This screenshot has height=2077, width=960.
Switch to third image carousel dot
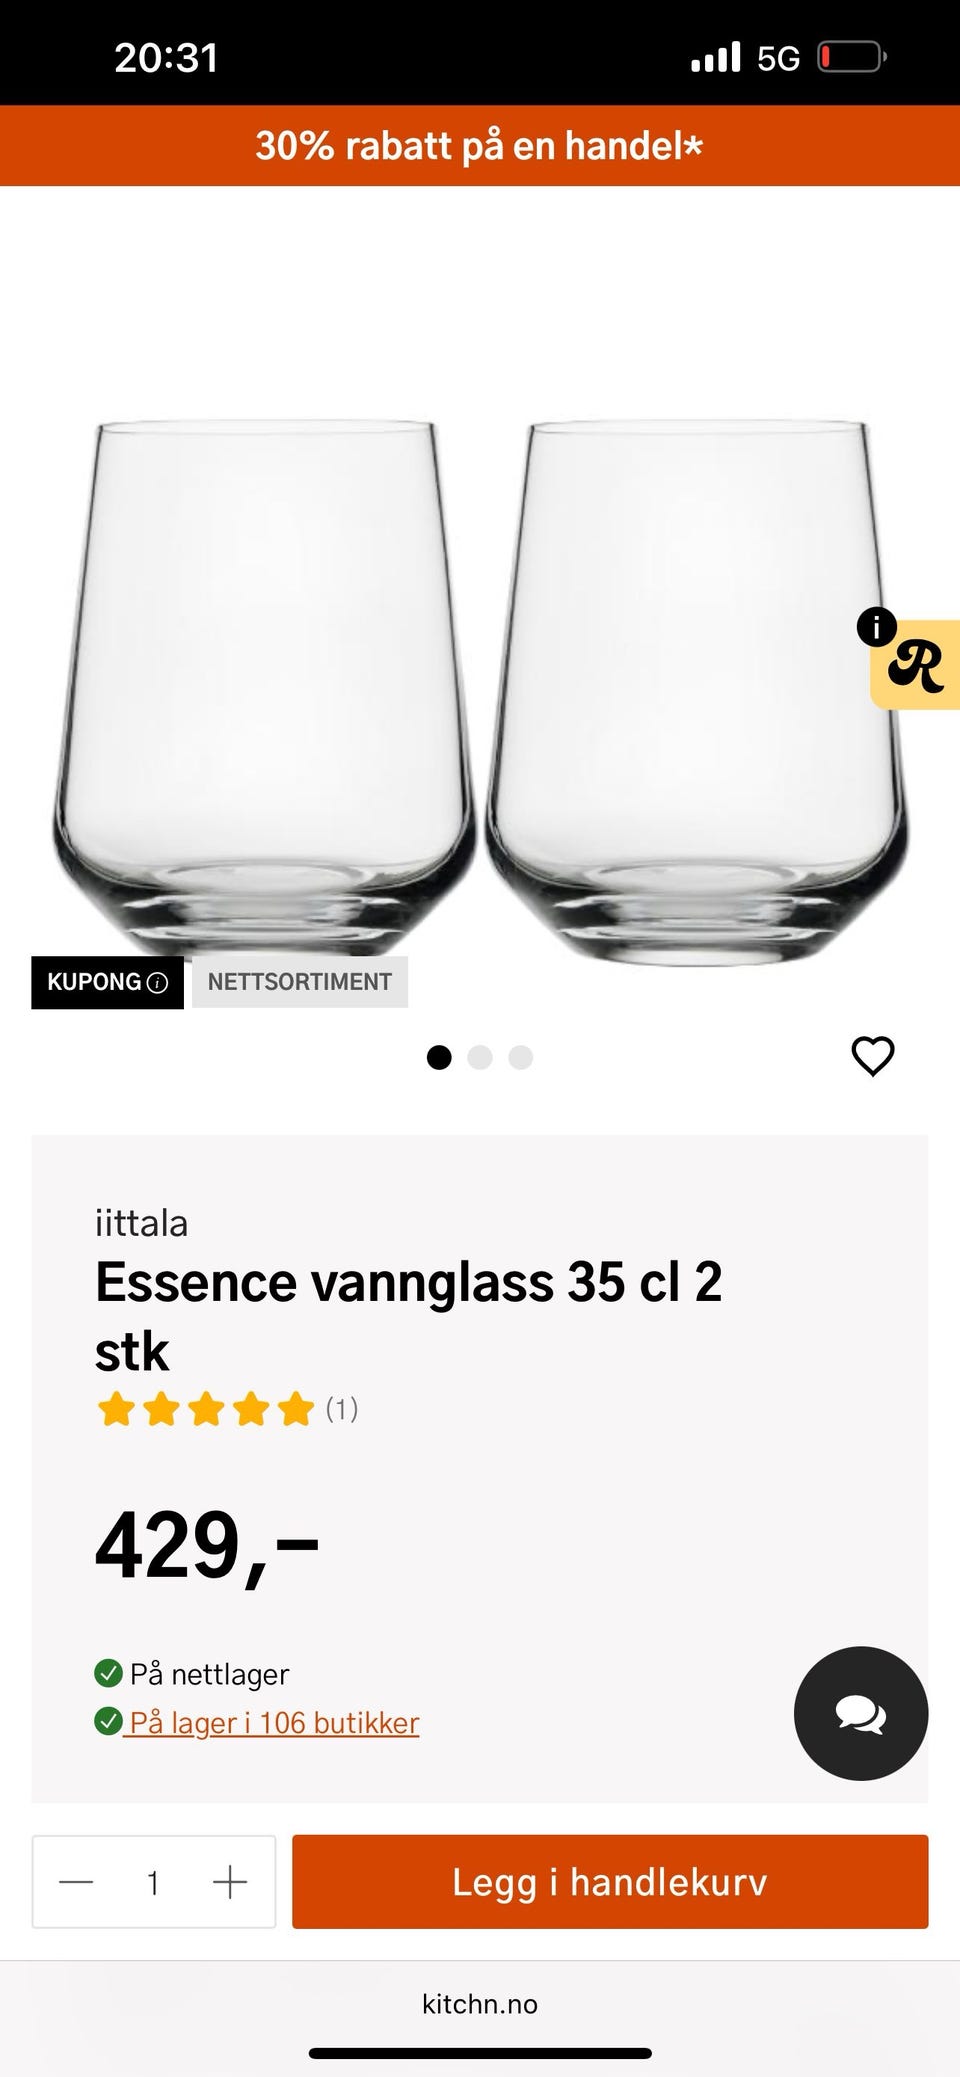[521, 1057]
